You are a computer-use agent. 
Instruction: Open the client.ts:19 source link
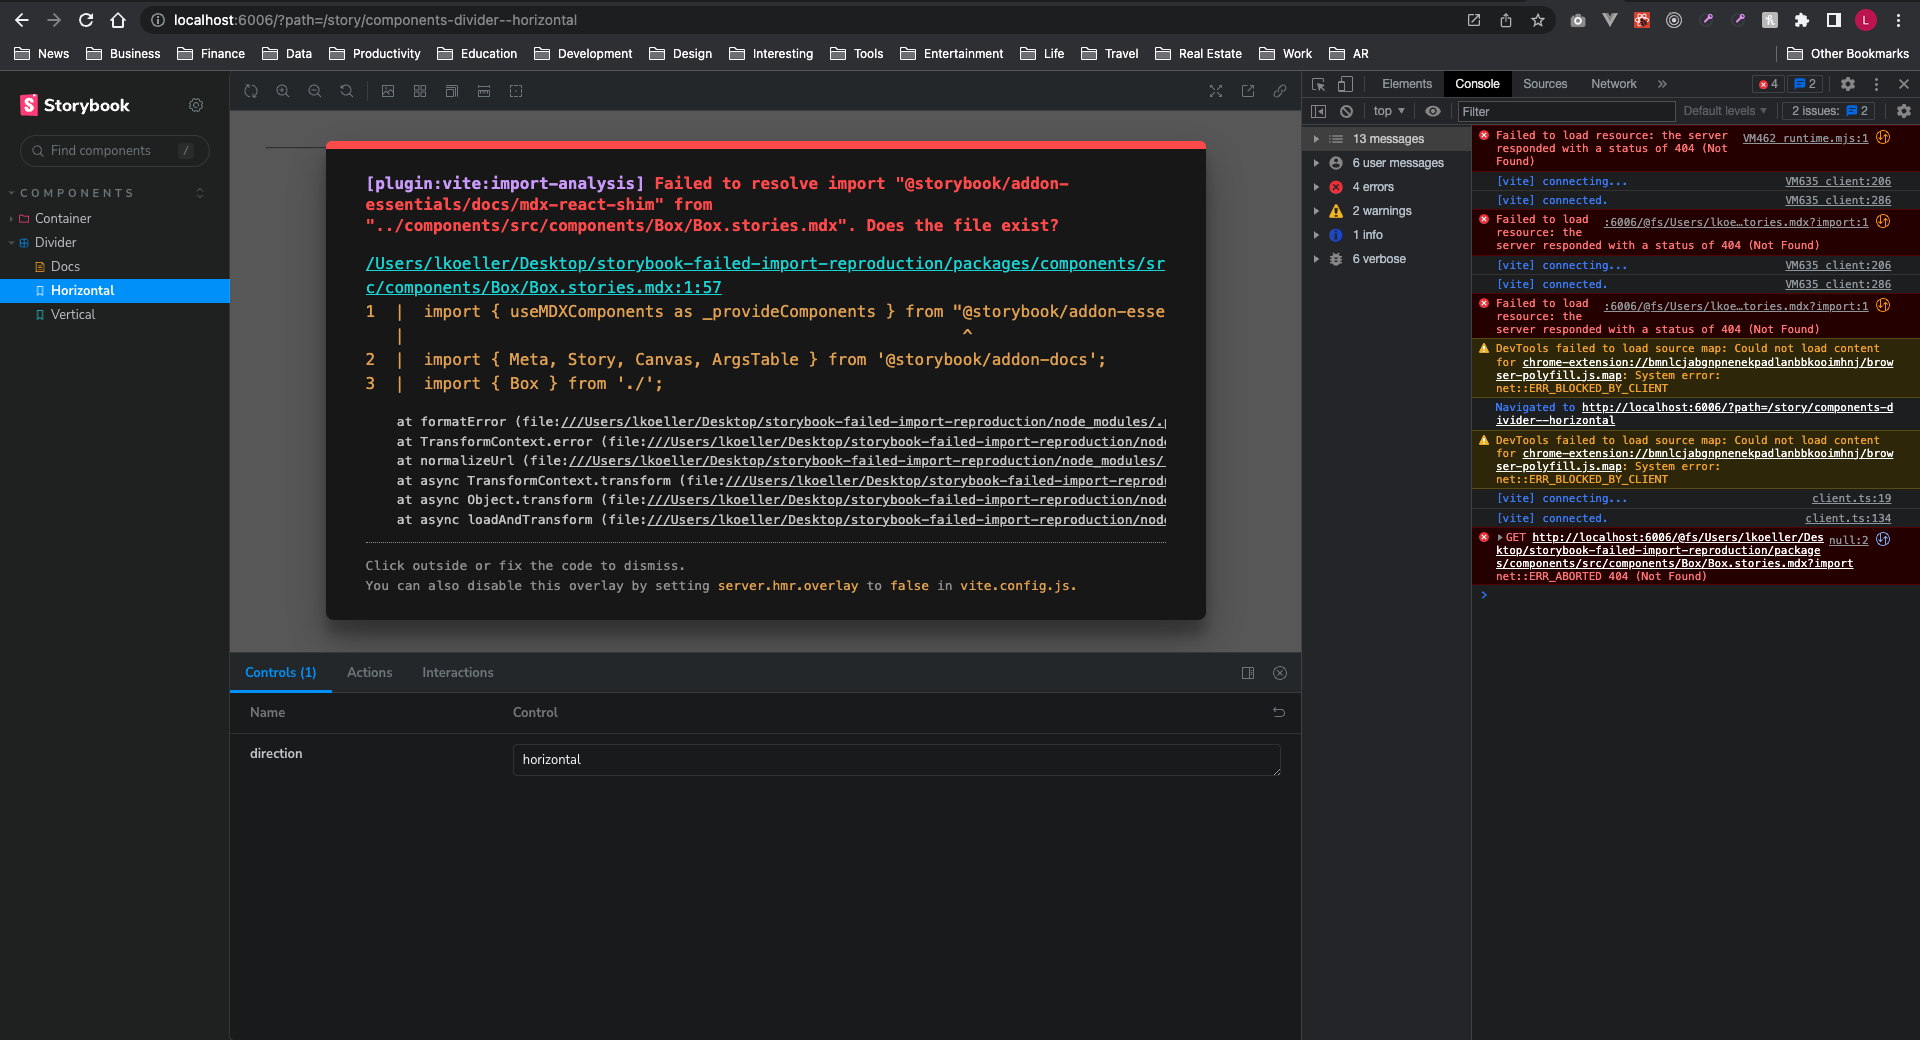coord(1851,498)
